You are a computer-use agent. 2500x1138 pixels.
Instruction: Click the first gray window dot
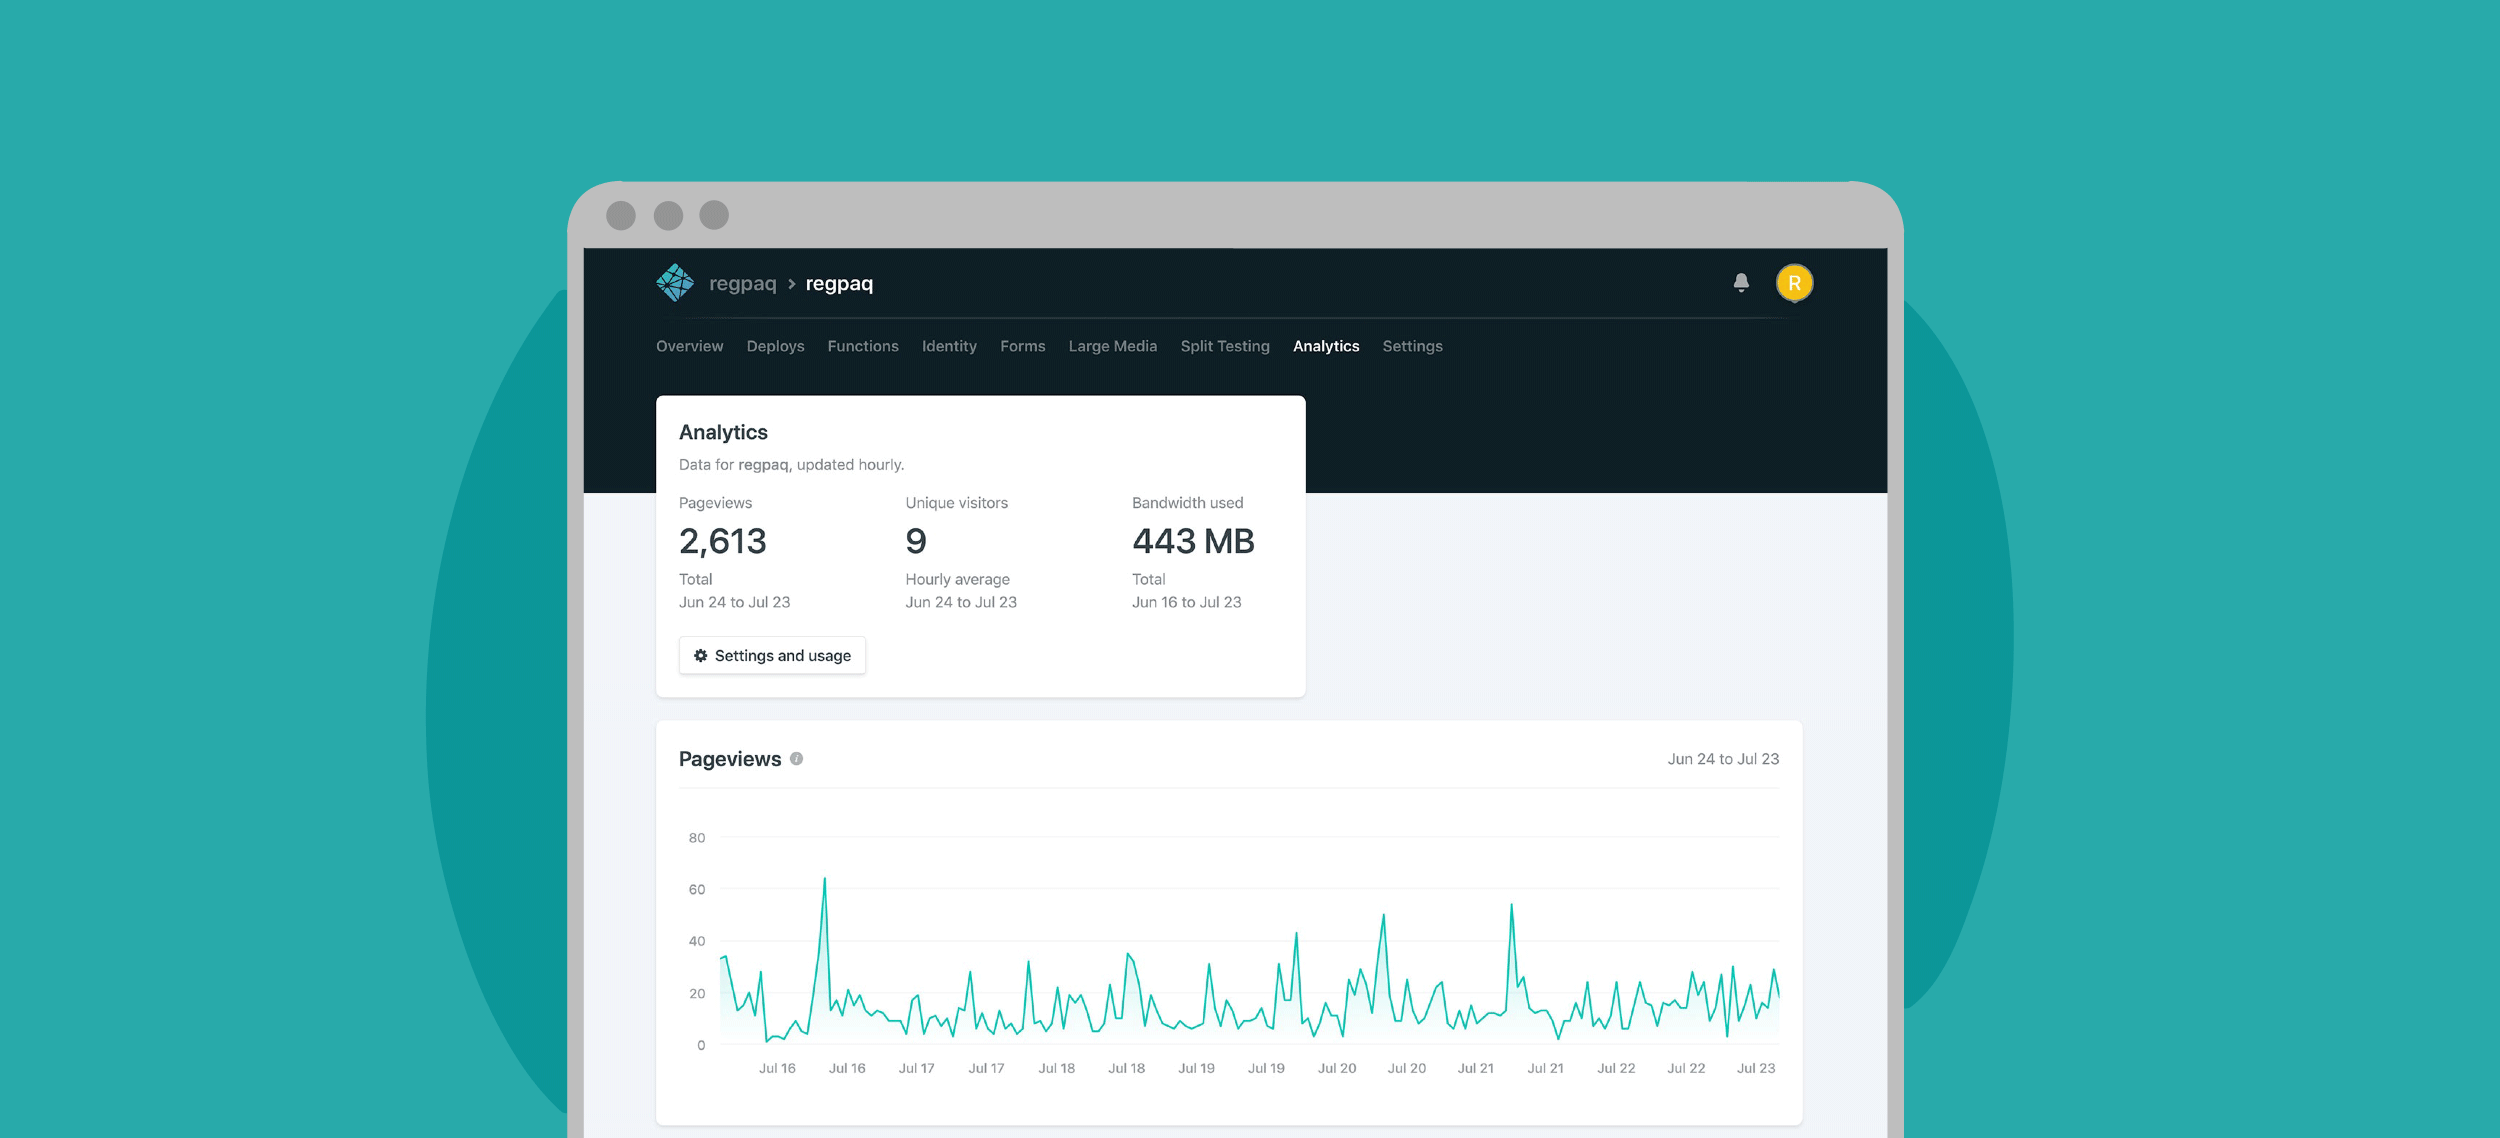[x=621, y=215]
